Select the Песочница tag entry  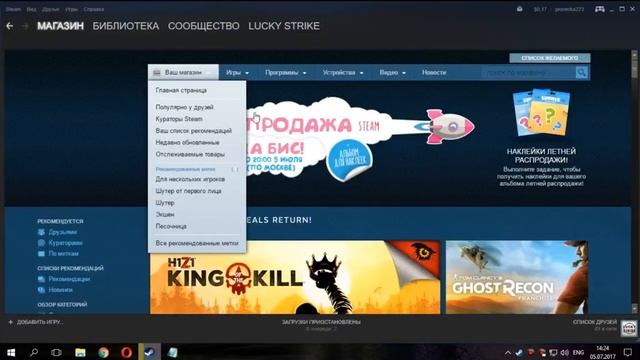(x=171, y=226)
